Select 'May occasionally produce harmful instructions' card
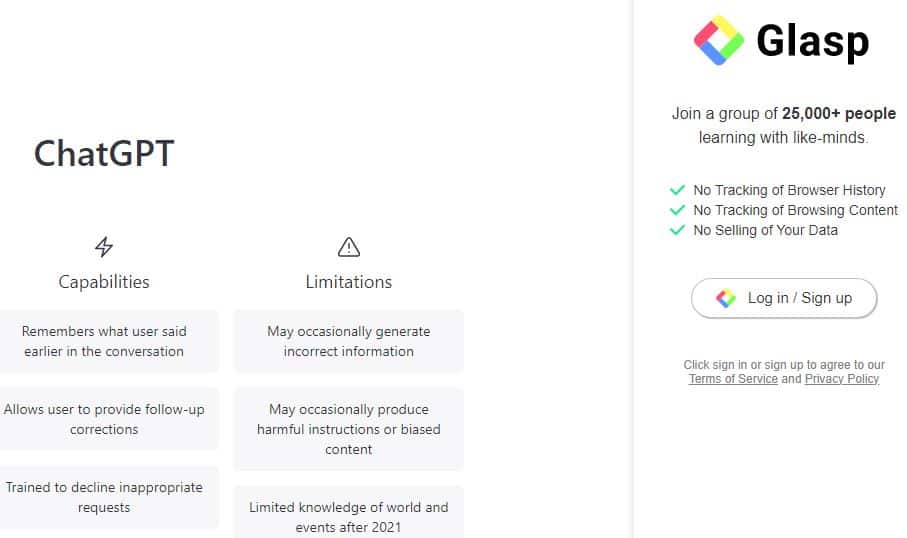907x538 pixels. click(x=348, y=429)
